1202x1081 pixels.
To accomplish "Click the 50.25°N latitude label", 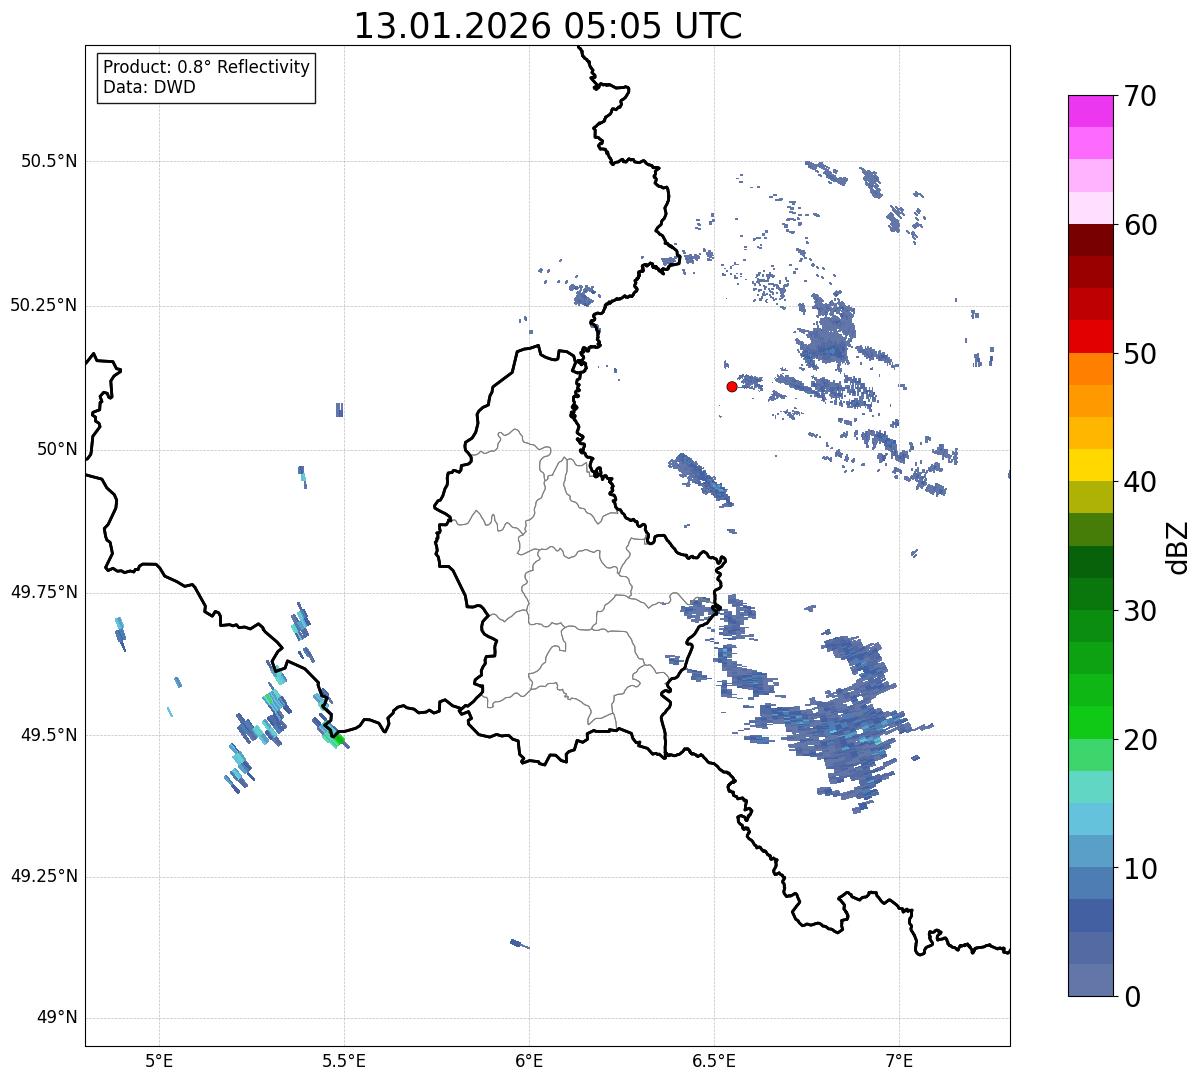I will tap(43, 305).
